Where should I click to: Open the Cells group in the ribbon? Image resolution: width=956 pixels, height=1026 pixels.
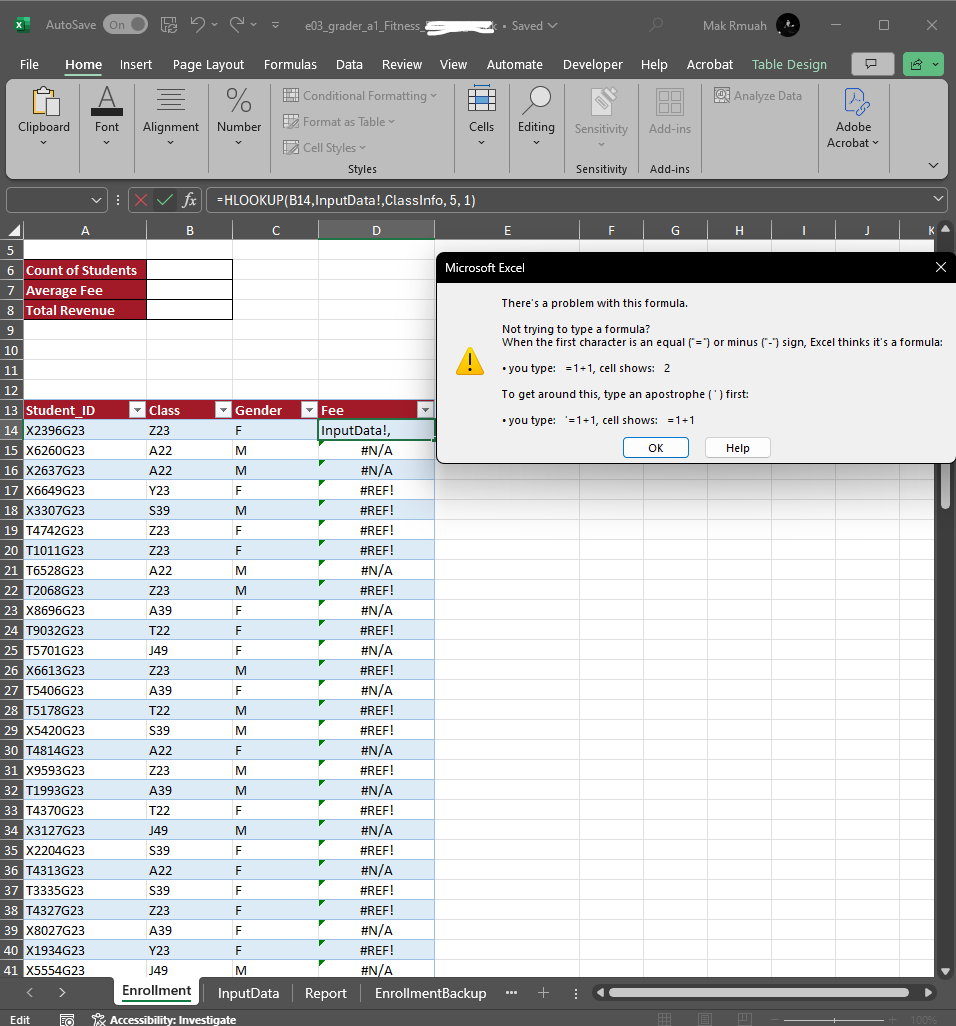[x=482, y=113]
